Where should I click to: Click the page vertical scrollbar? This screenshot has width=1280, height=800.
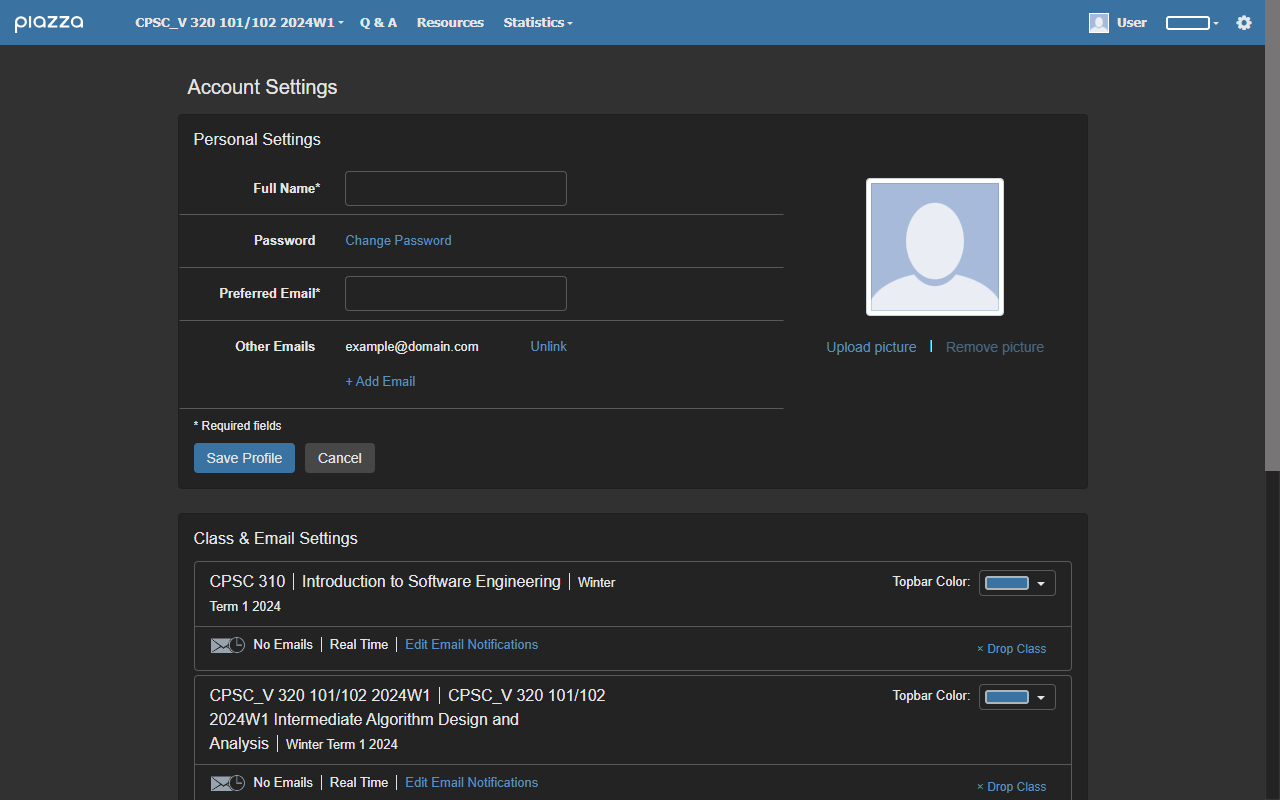pos(1272,235)
